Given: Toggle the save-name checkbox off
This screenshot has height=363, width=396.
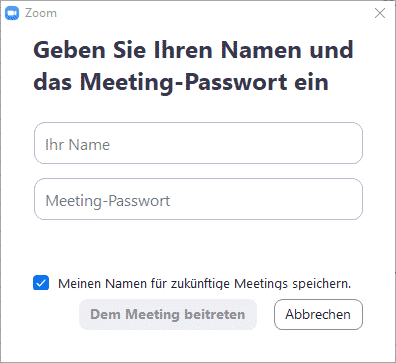Looking at the screenshot, I should click(x=41, y=283).
